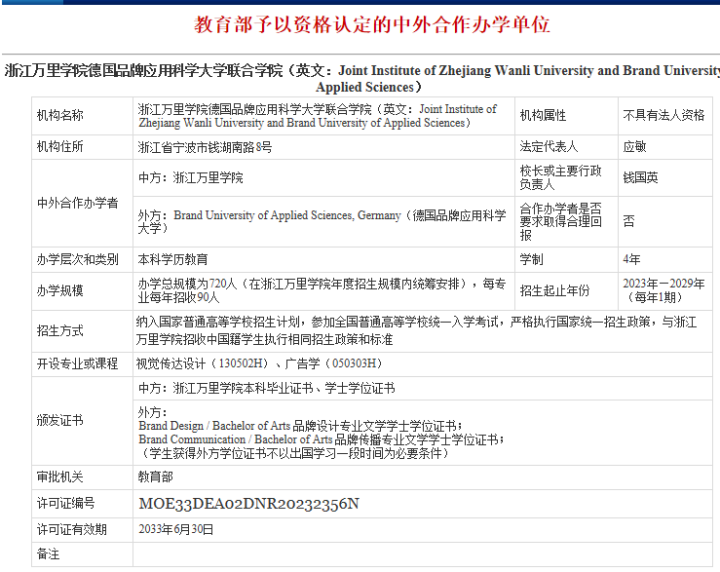Click the address 浙江省宁波市钱湖南路8号
Image resolution: width=720 pixels, height=572 pixels.
coord(205,147)
